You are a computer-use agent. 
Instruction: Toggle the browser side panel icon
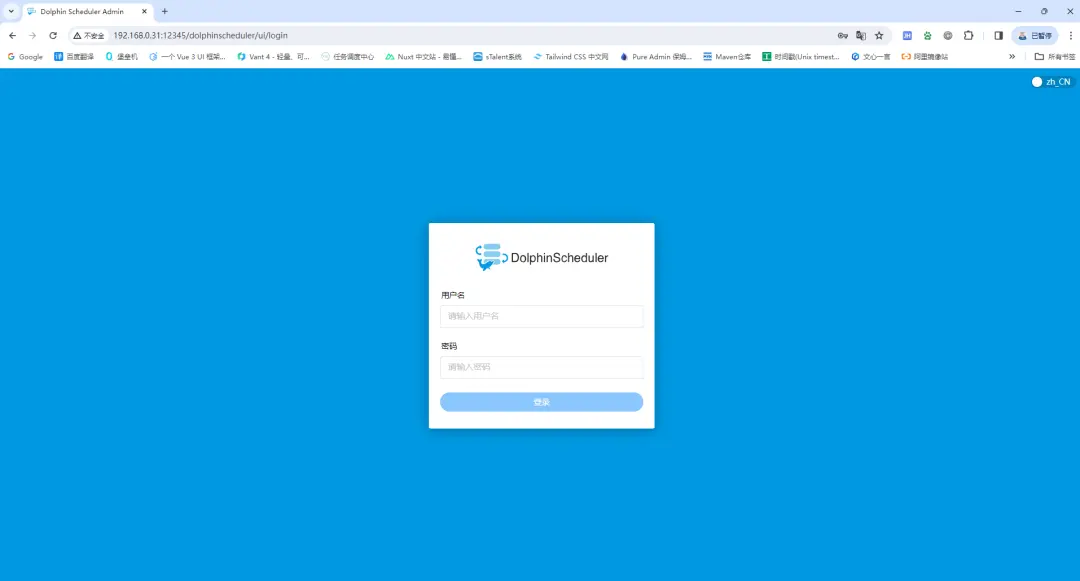(998, 36)
